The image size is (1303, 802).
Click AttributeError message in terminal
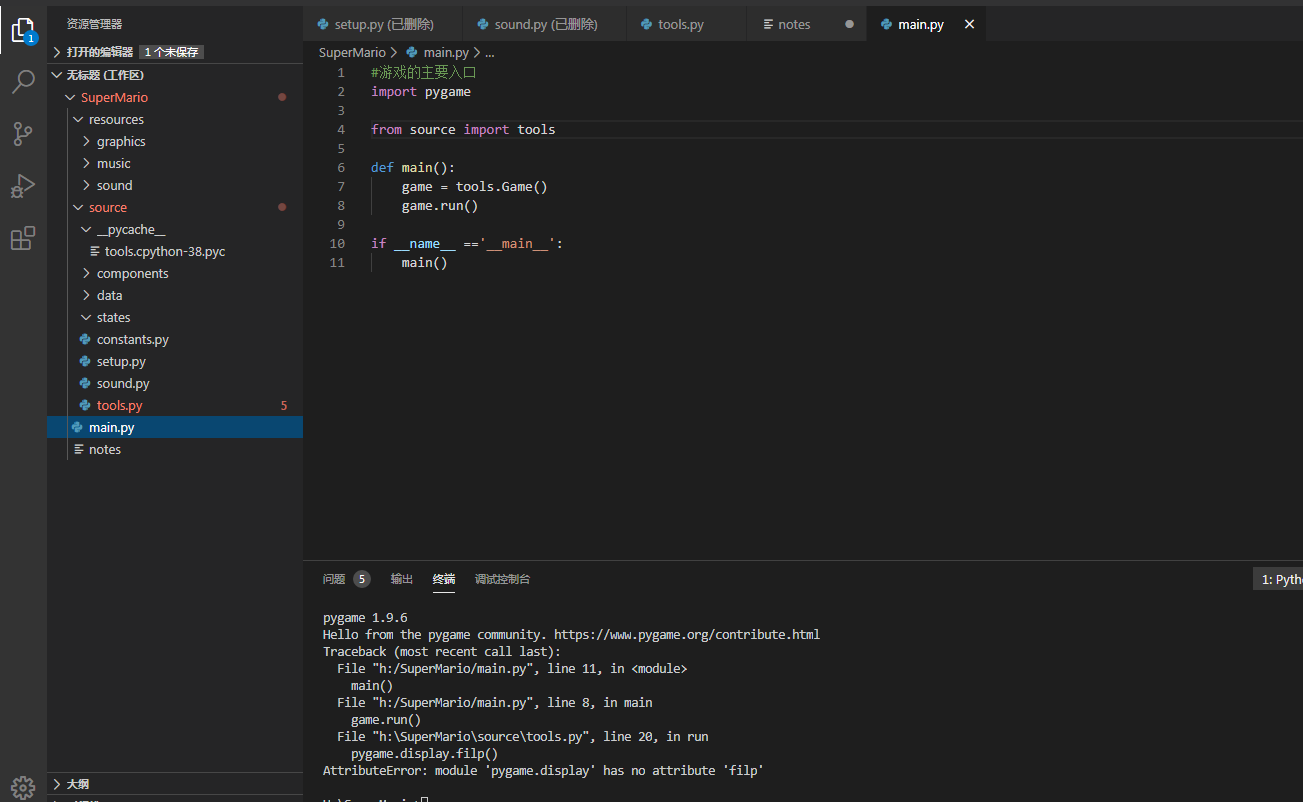click(543, 770)
